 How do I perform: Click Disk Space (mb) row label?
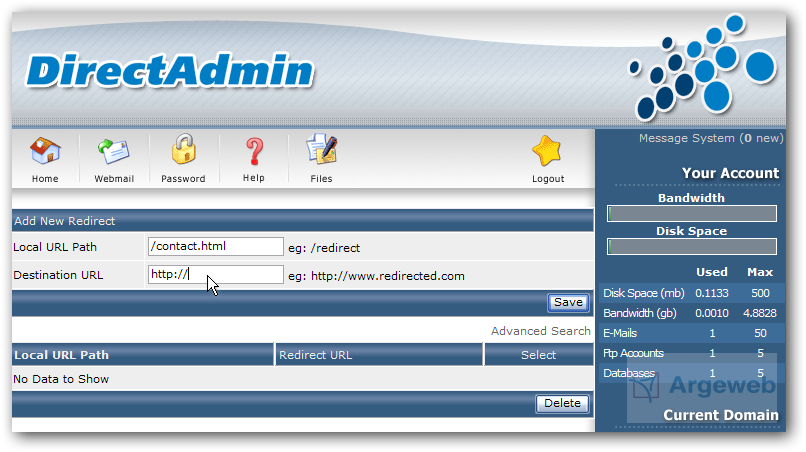pyautogui.click(x=644, y=293)
